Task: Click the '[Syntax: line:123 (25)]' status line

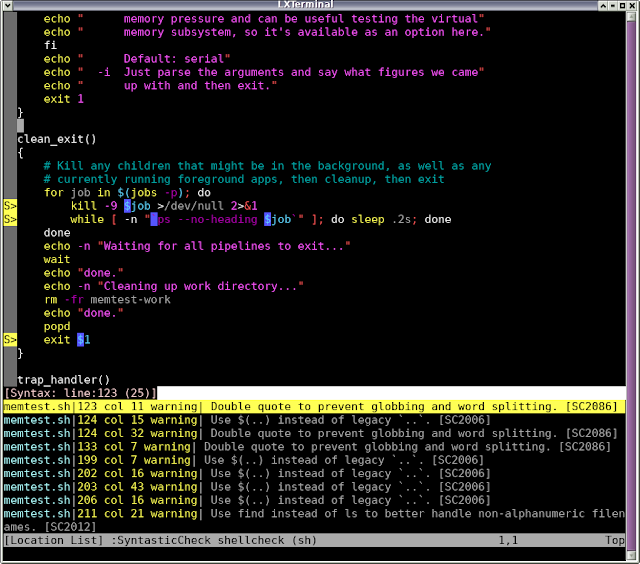Action: tap(80, 393)
